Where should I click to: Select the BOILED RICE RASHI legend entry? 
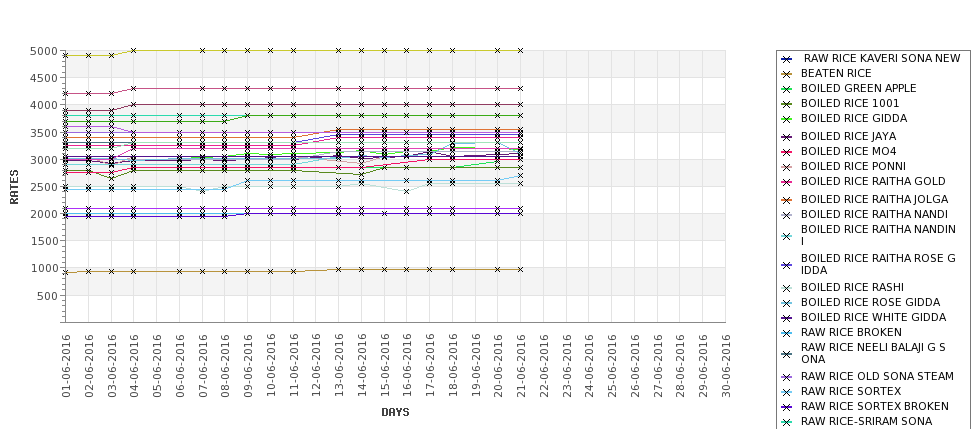[x=852, y=287]
